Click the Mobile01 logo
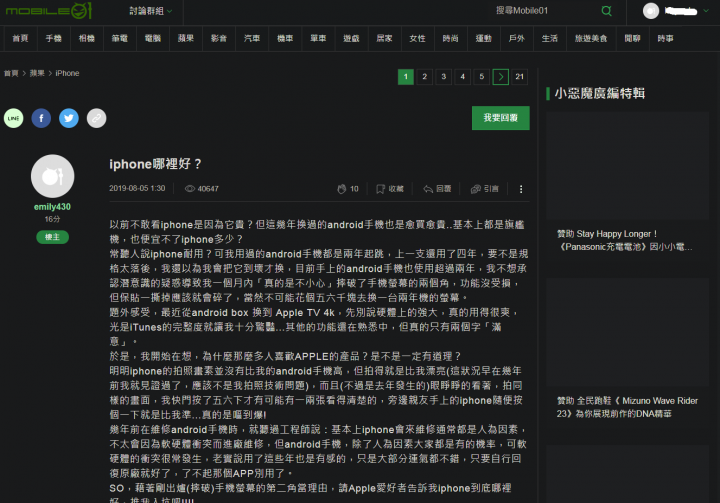 click(48, 11)
